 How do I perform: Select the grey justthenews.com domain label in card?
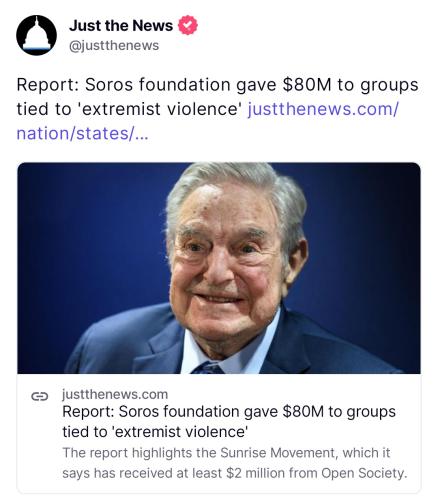click(115, 394)
